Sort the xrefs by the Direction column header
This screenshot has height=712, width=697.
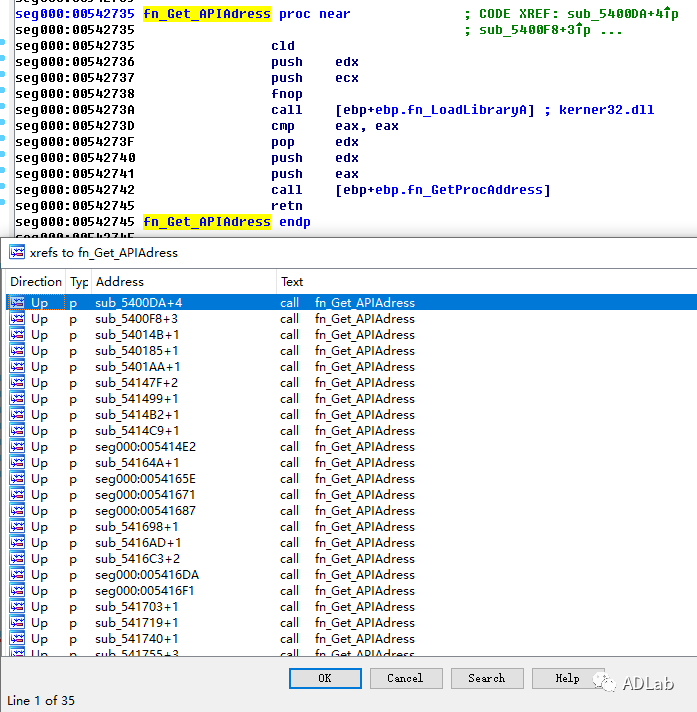(35, 282)
